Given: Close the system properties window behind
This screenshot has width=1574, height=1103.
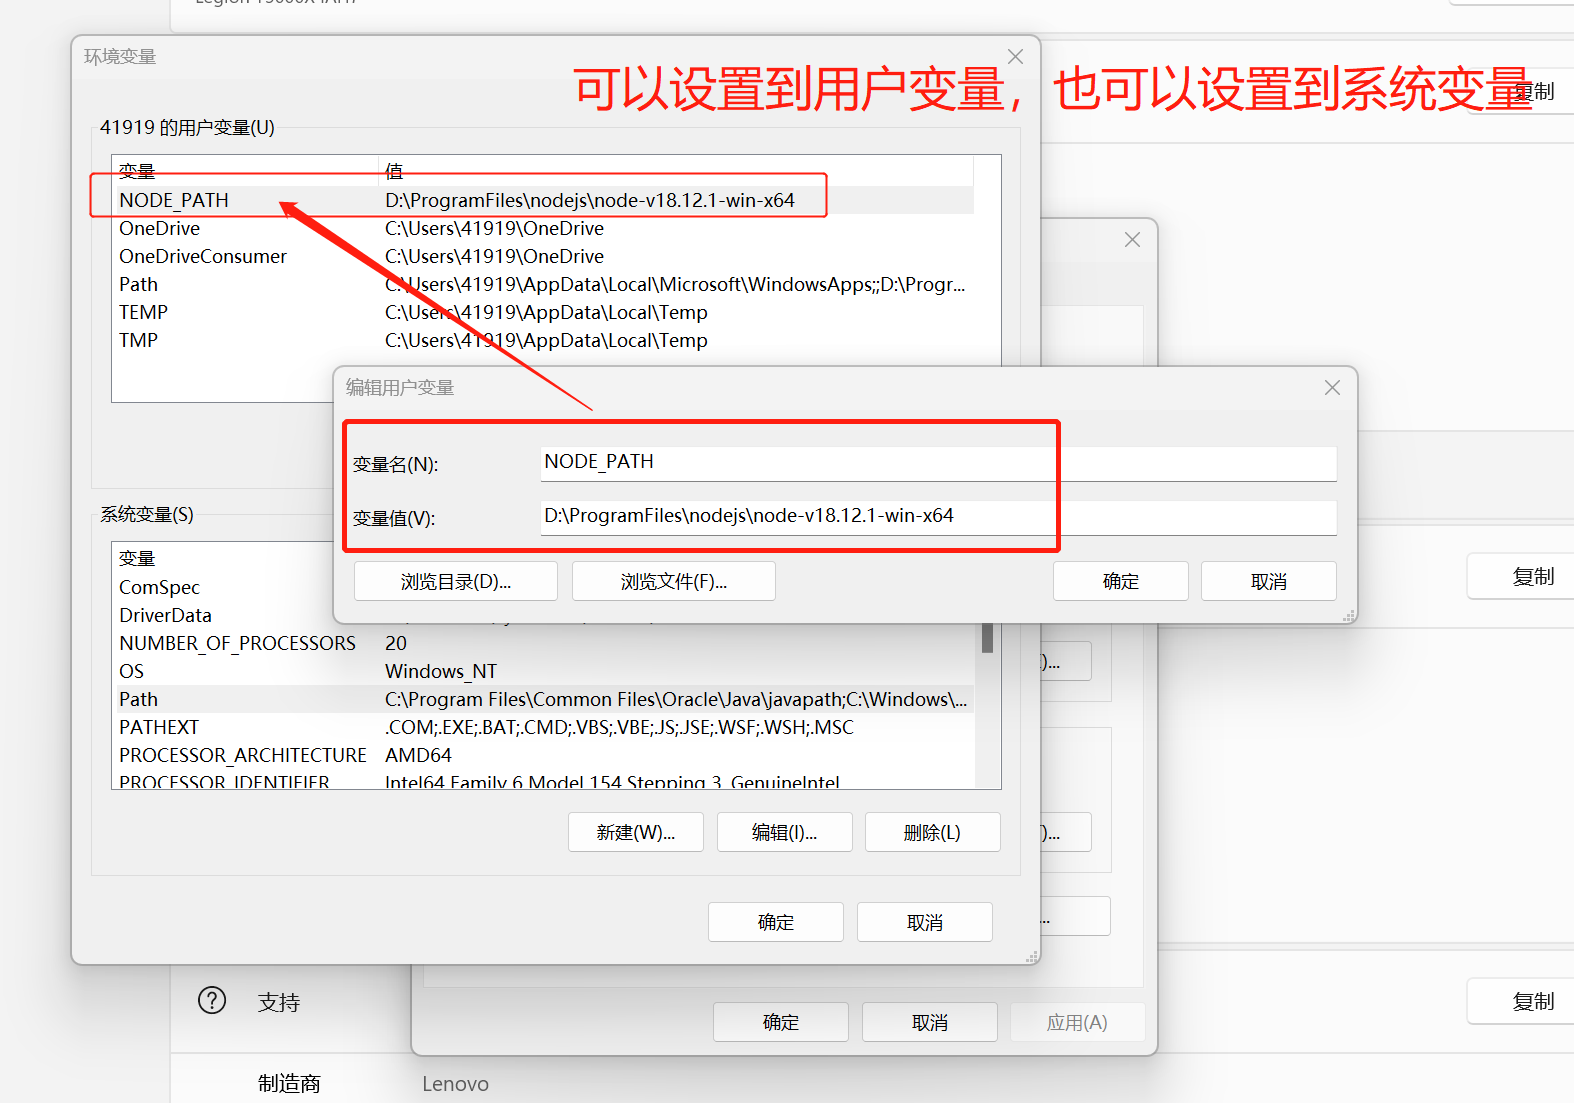Looking at the screenshot, I should point(1132,240).
